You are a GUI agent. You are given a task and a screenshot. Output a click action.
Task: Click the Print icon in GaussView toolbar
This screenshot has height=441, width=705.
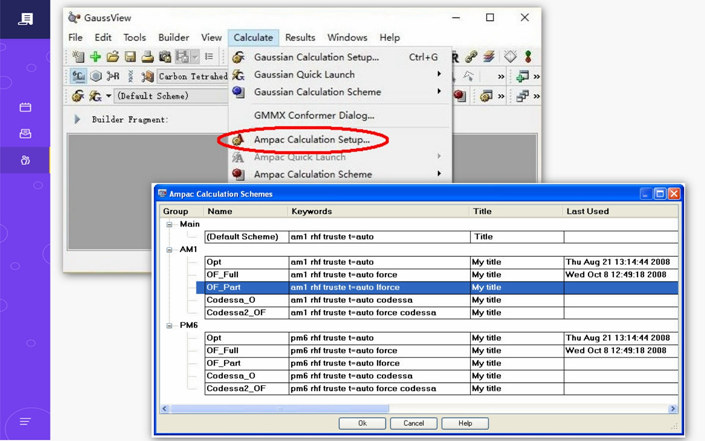(x=147, y=57)
